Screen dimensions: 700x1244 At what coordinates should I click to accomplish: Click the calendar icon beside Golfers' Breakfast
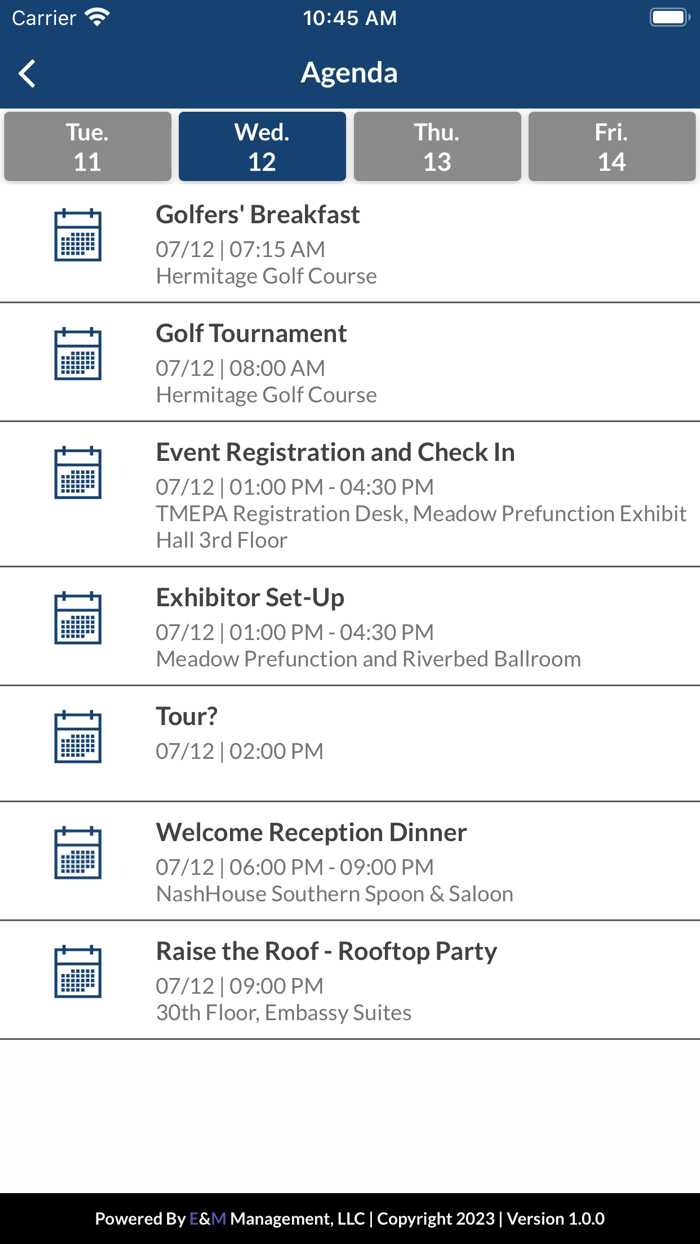78,235
